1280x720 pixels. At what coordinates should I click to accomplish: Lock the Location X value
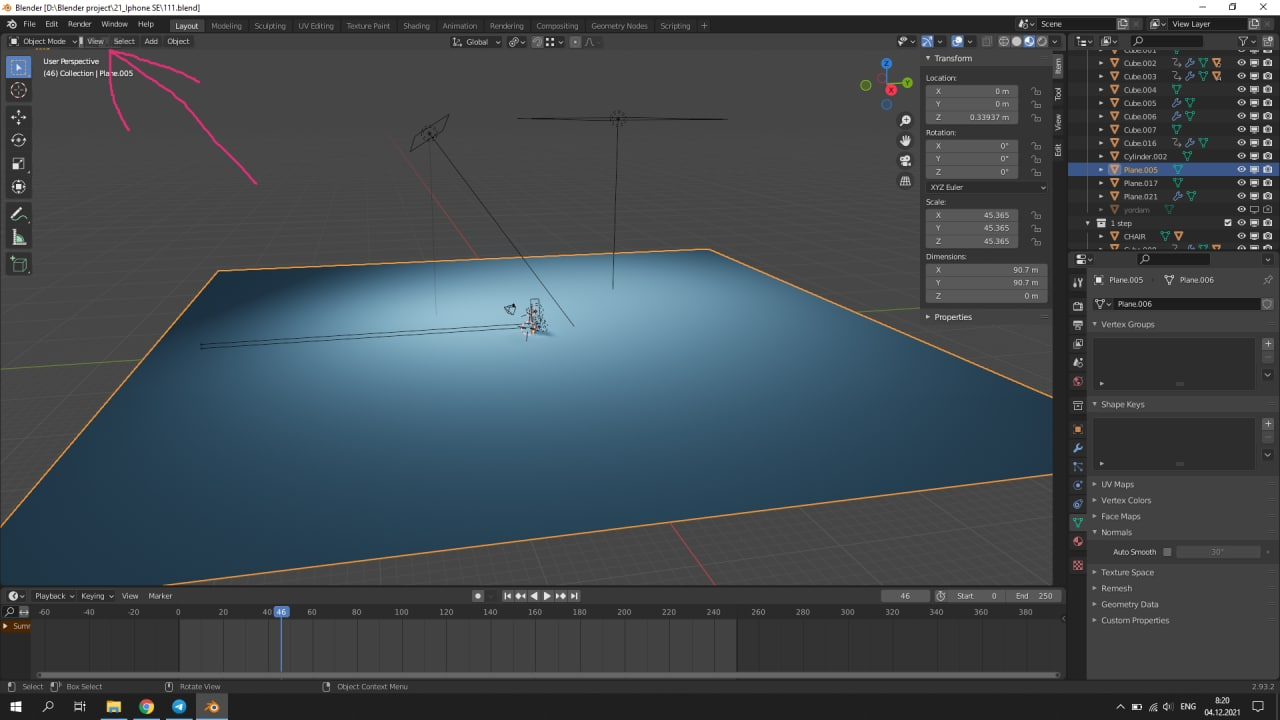[1036, 91]
